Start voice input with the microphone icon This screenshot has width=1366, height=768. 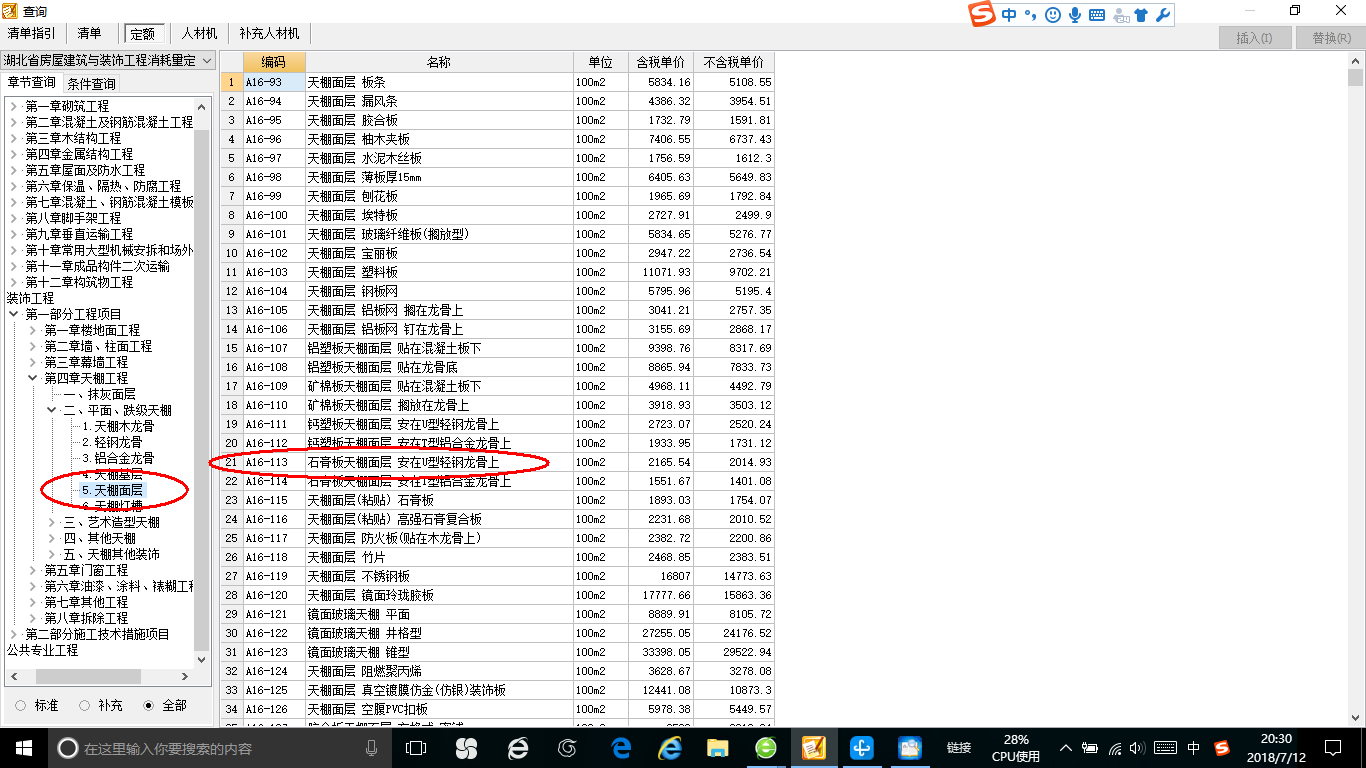coord(1075,15)
